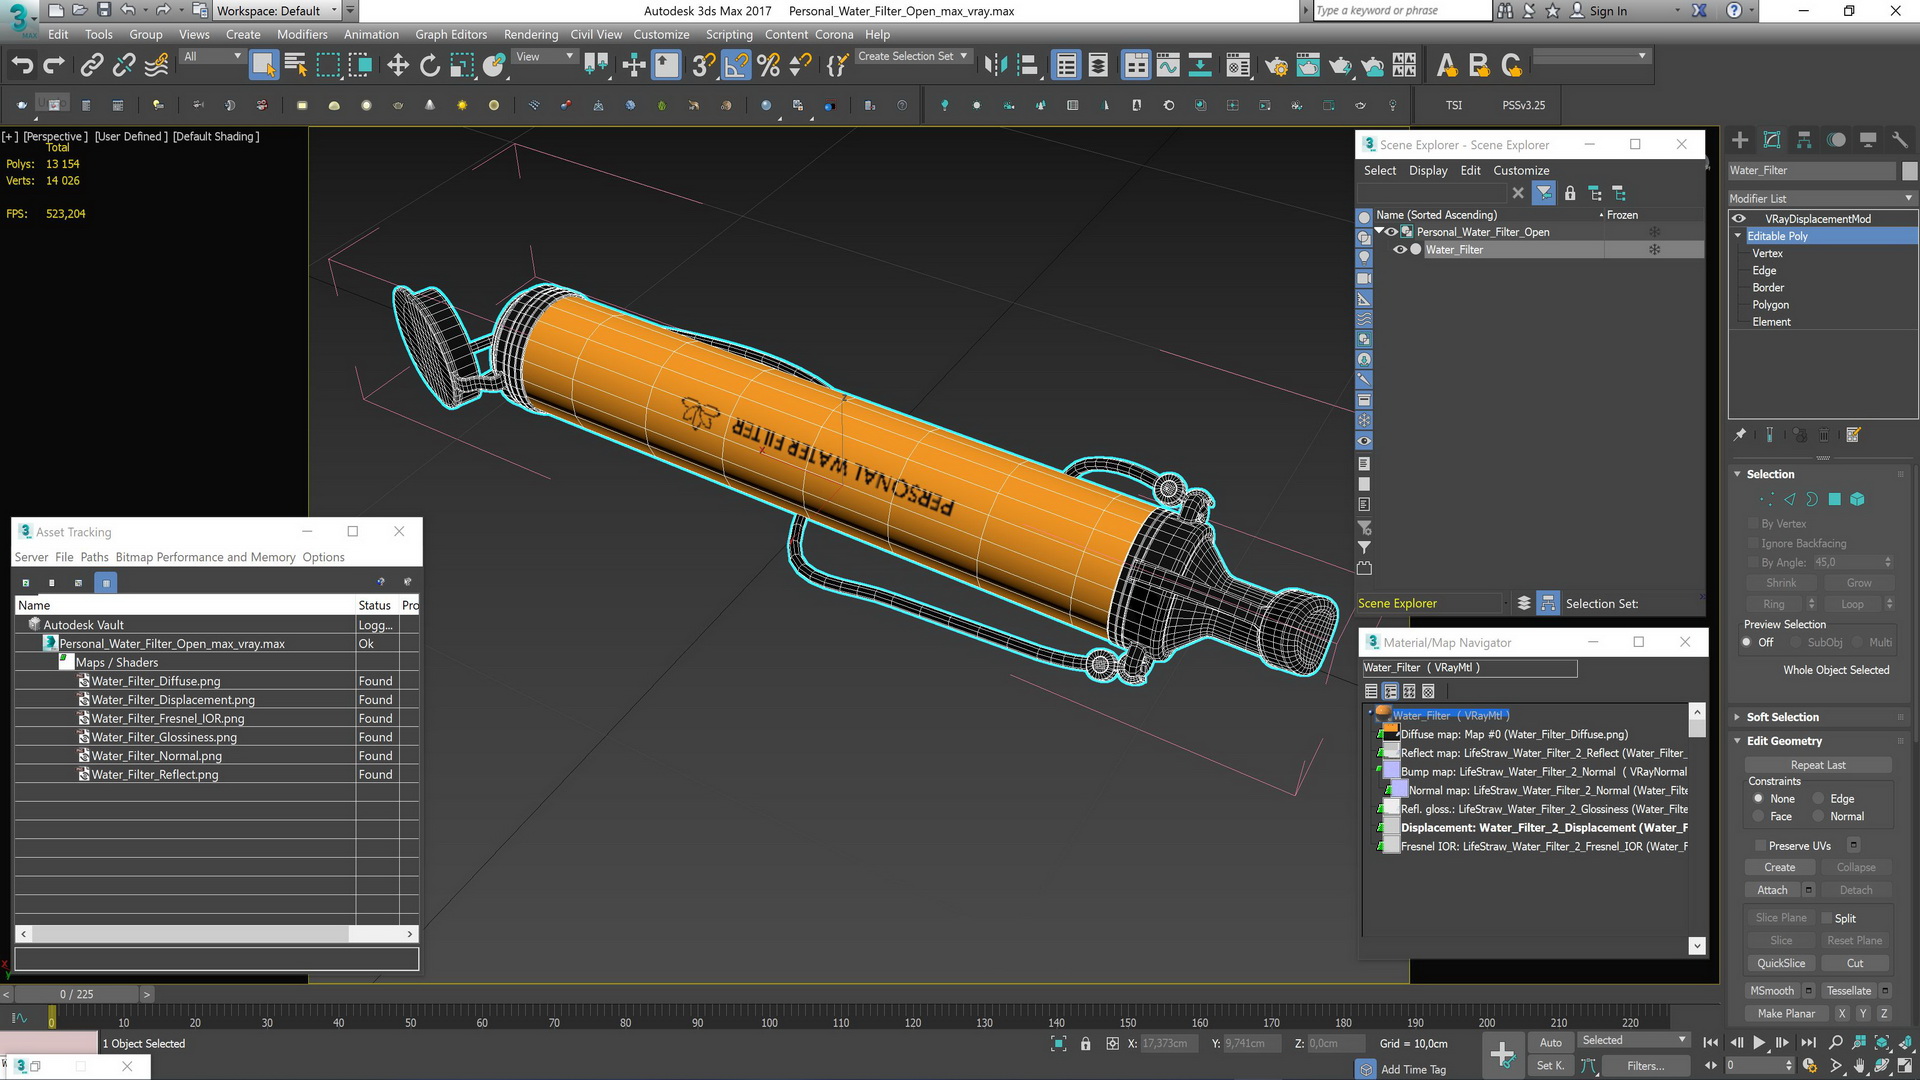Activate Select and Move tool
The width and height of the screenshot is (1920, 1080).
pos(398,66)
